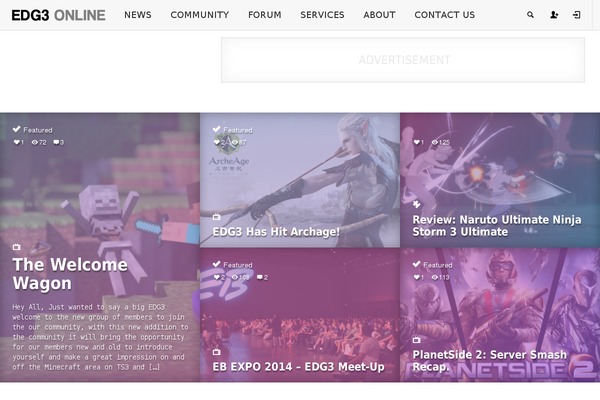
Task: Click the register user icon with the plus sign
Action: 554,15
